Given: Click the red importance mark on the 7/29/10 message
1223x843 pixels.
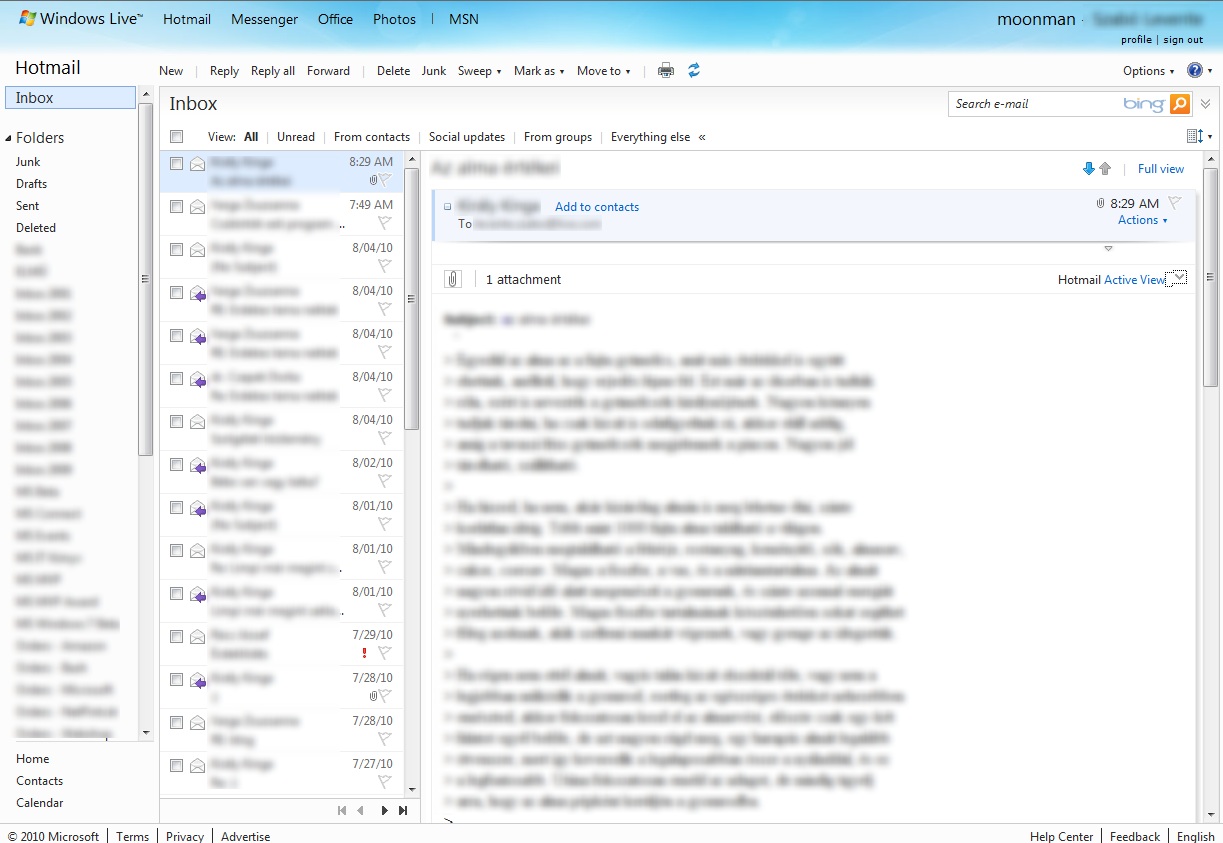Looking at the screenshot, I should coord(365,653).
